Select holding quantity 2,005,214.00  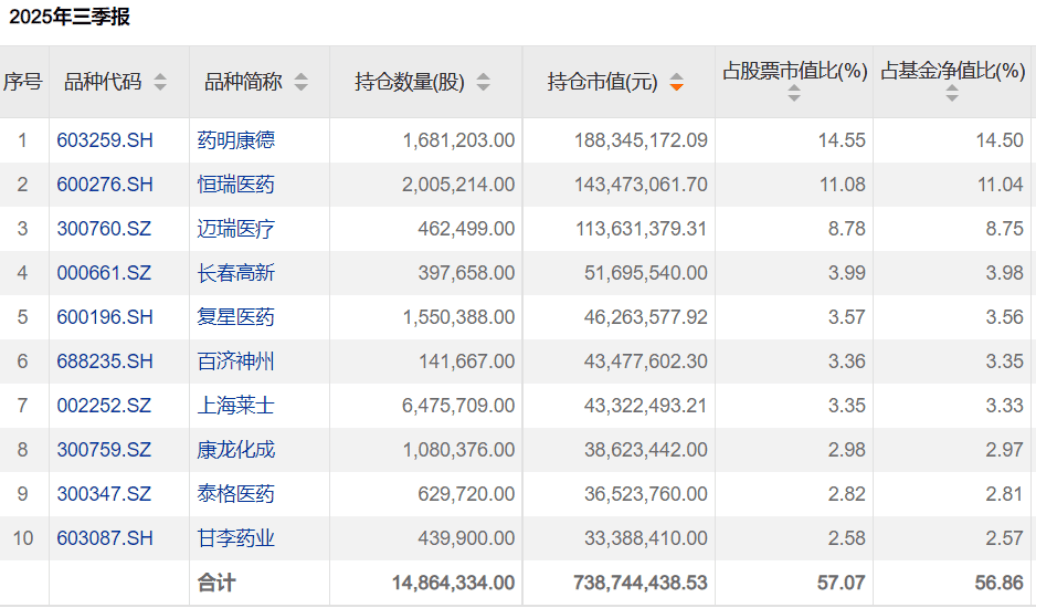pyautogui.click(x=458, y=185)
